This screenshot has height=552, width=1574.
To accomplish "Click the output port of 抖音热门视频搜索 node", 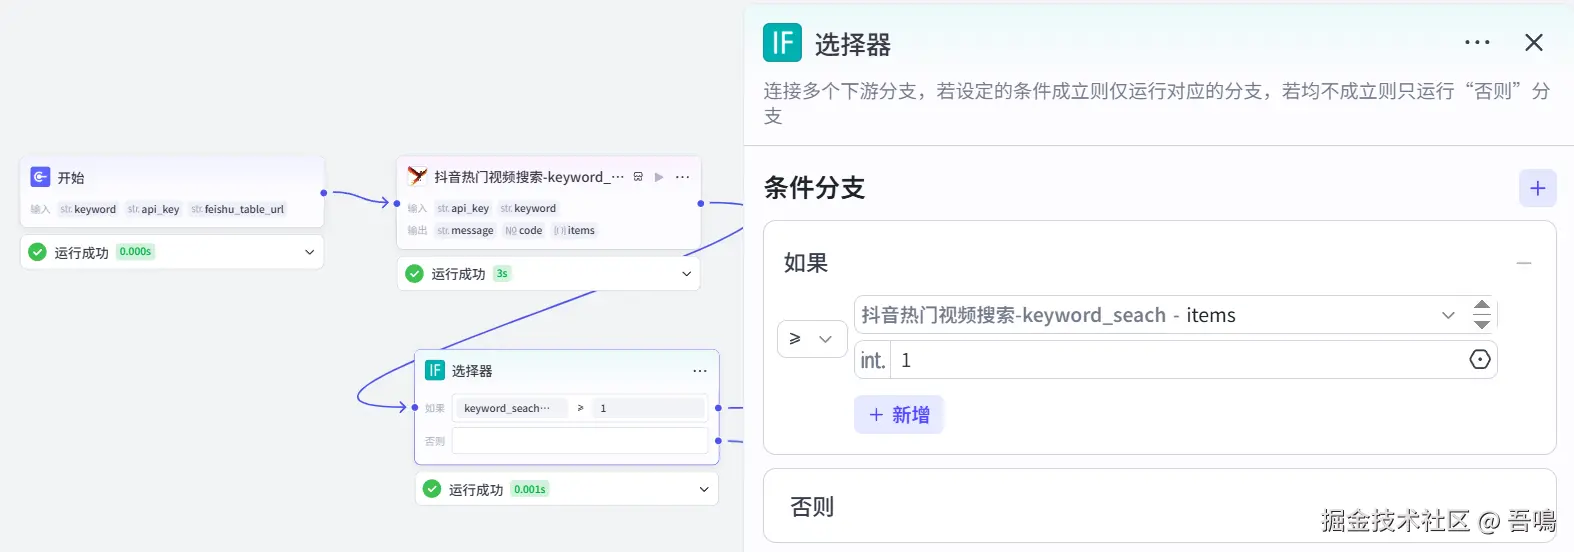I will pyautogui.click(x=701, y=203).
